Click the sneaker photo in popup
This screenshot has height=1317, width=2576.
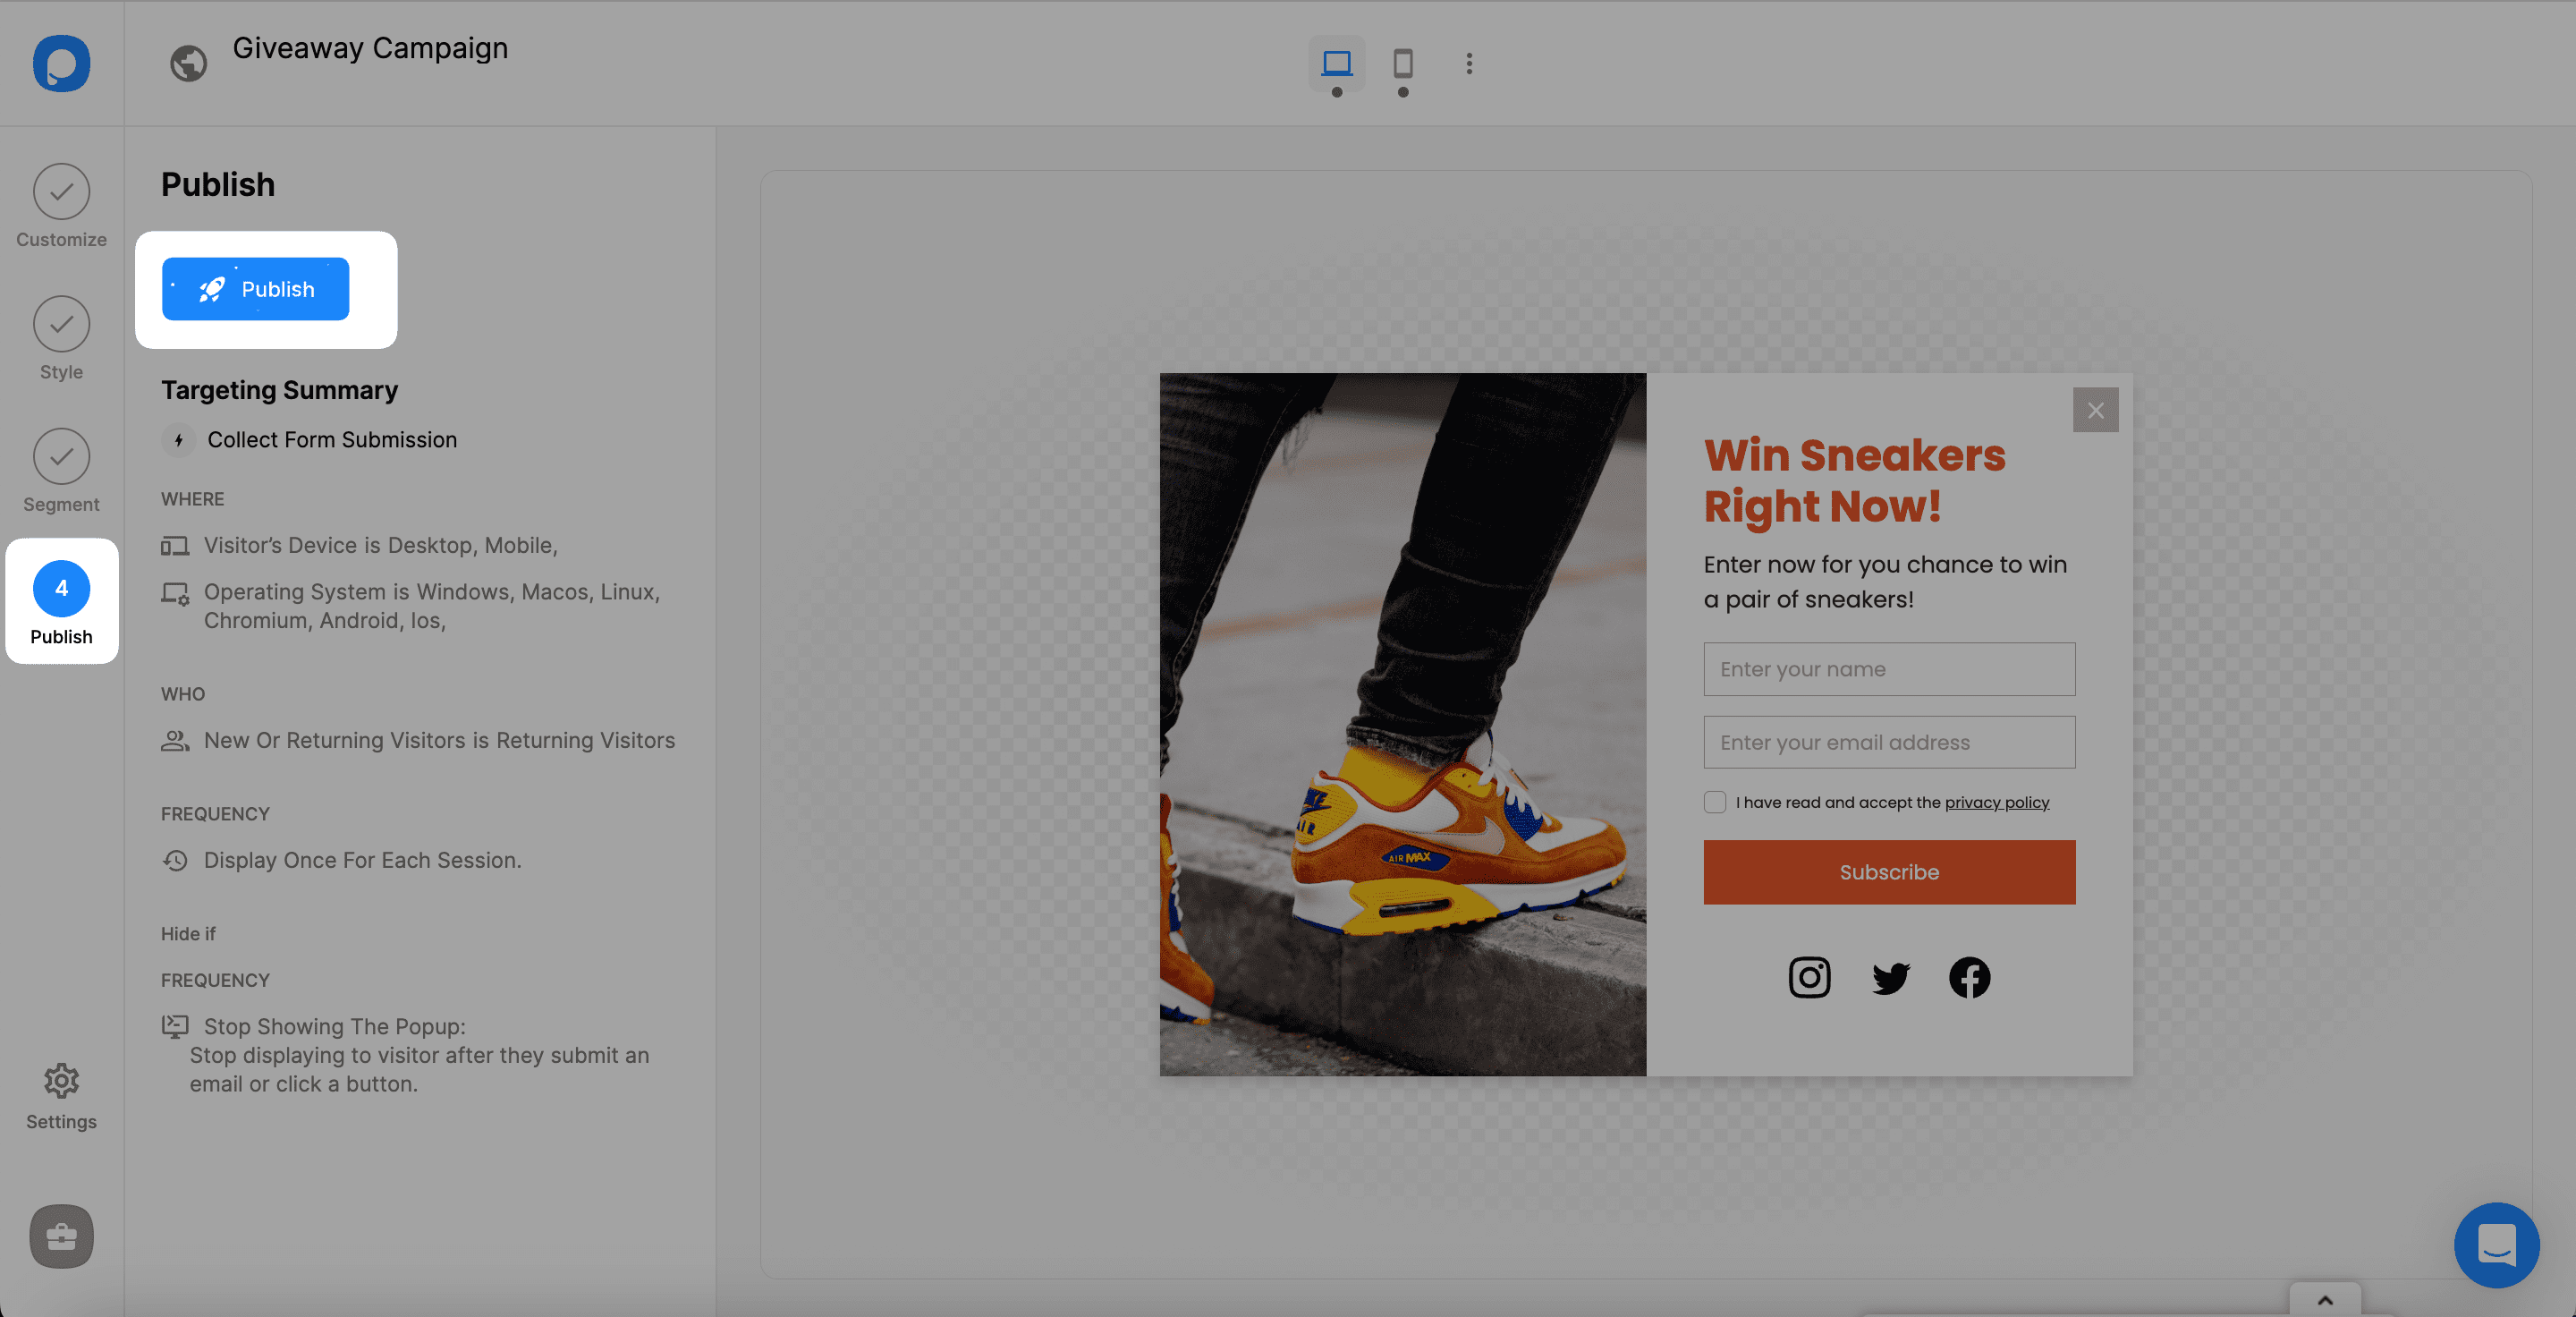click(x=1402, y=724)
